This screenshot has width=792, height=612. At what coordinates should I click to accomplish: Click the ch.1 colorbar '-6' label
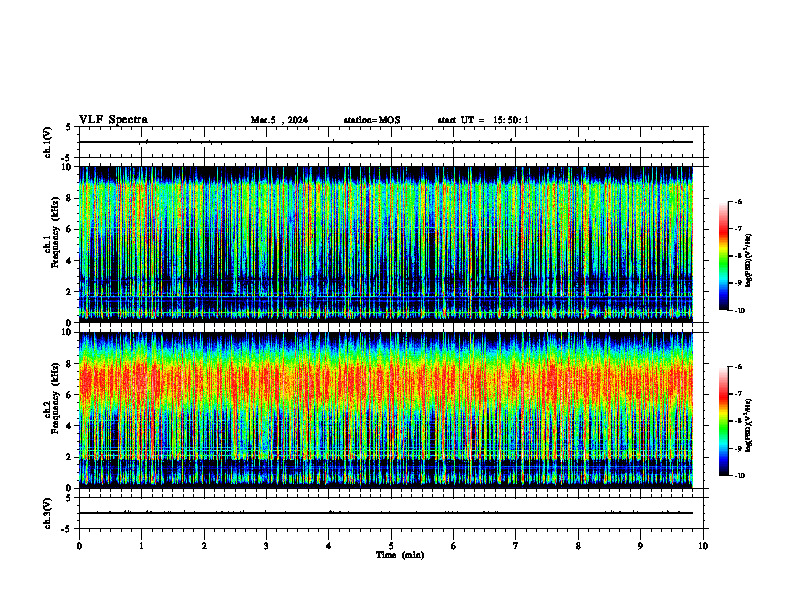pyautogui.click(x=738, y=201)
